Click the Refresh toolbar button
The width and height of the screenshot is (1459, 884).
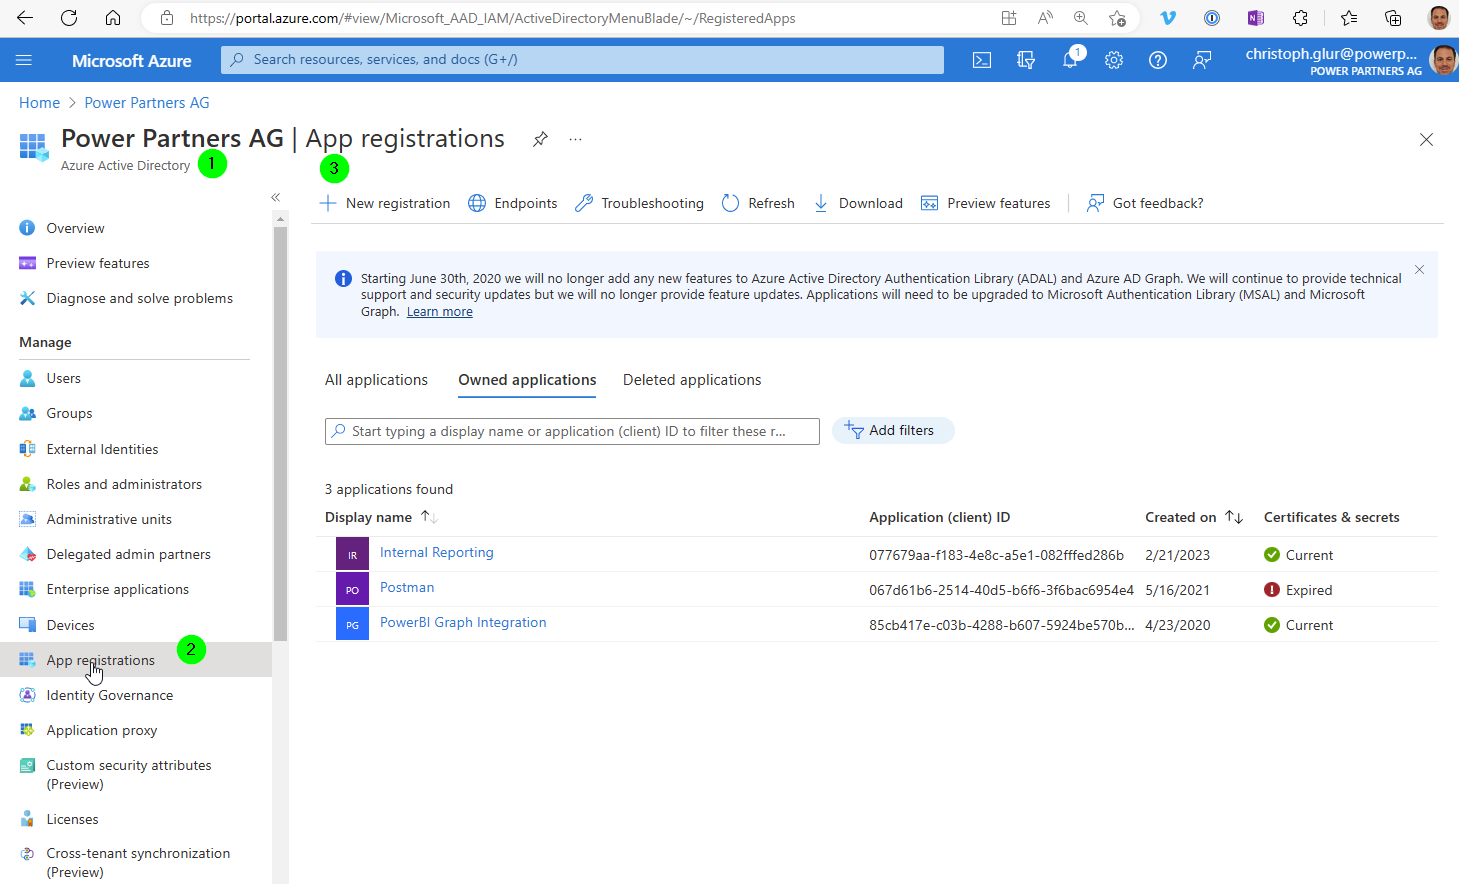tap(758, 203)
